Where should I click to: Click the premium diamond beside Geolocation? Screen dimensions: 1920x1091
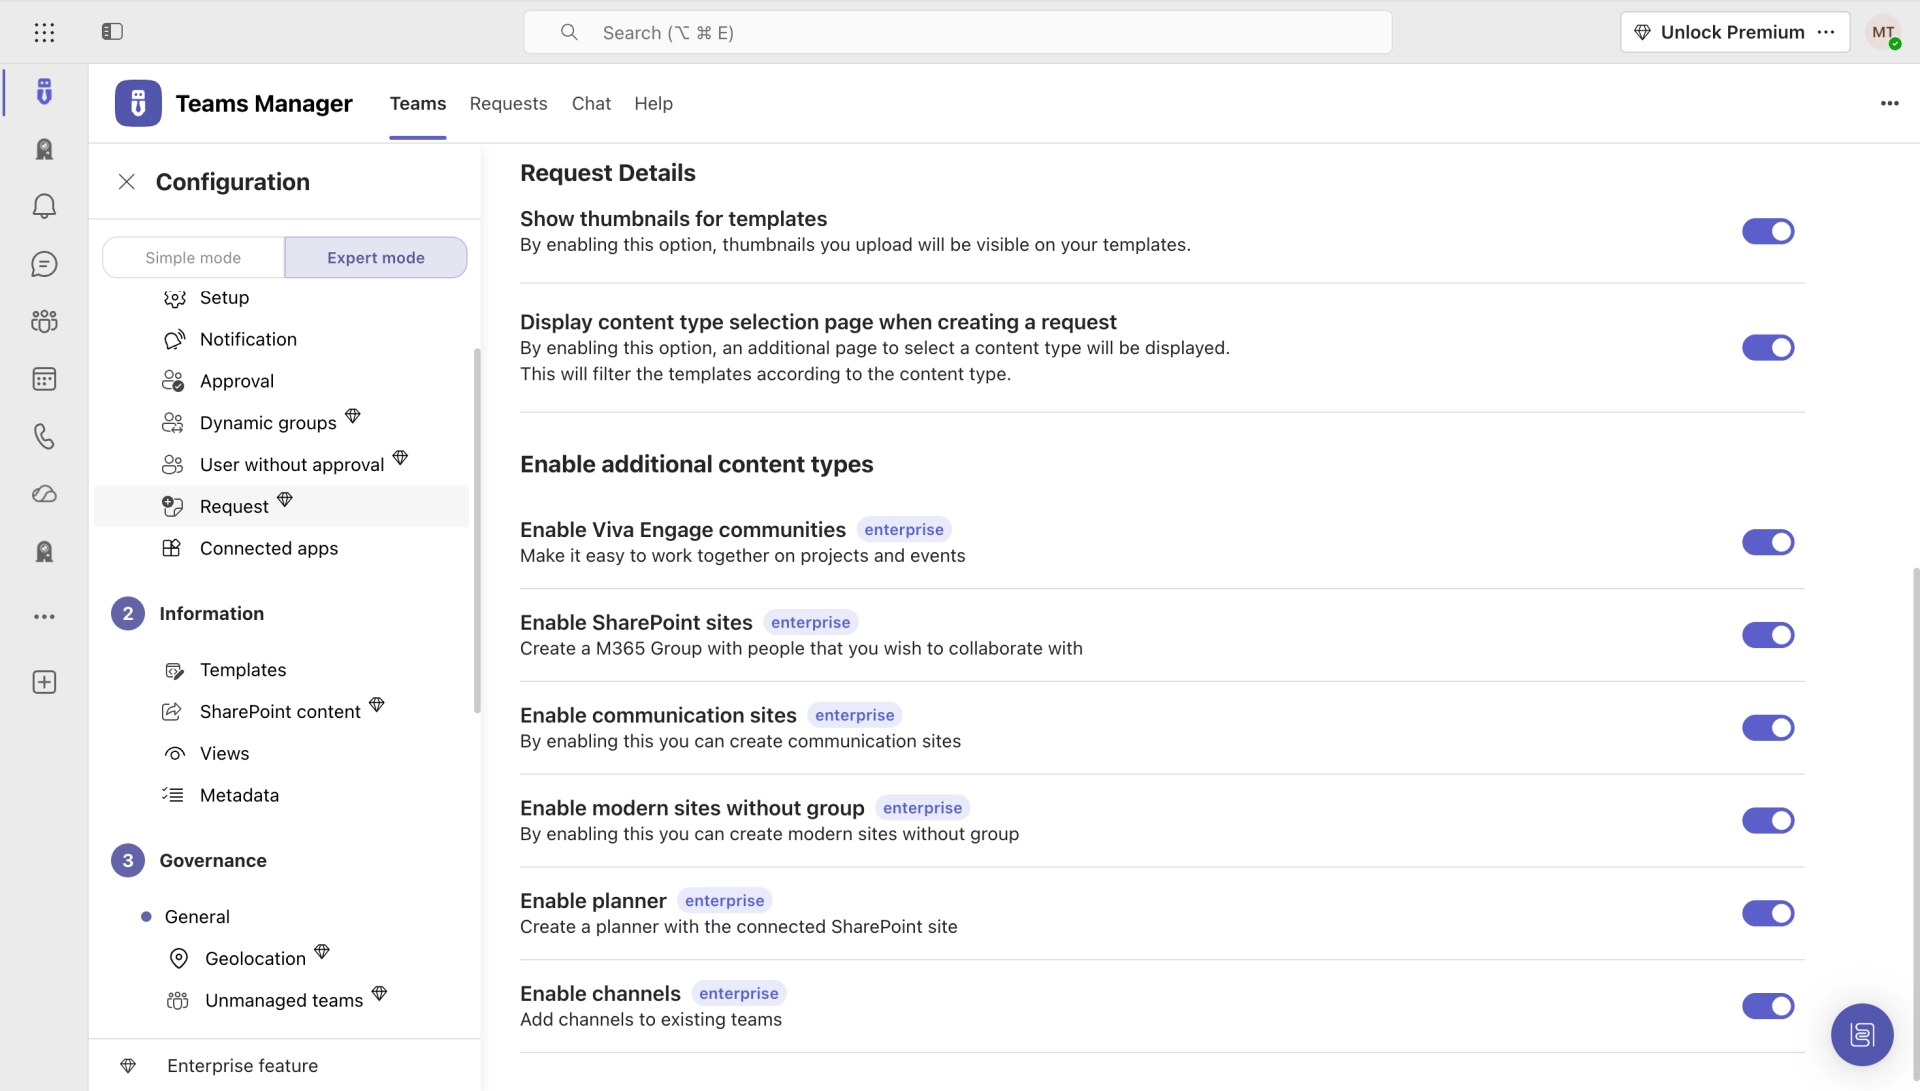click(x=322, y=951)
